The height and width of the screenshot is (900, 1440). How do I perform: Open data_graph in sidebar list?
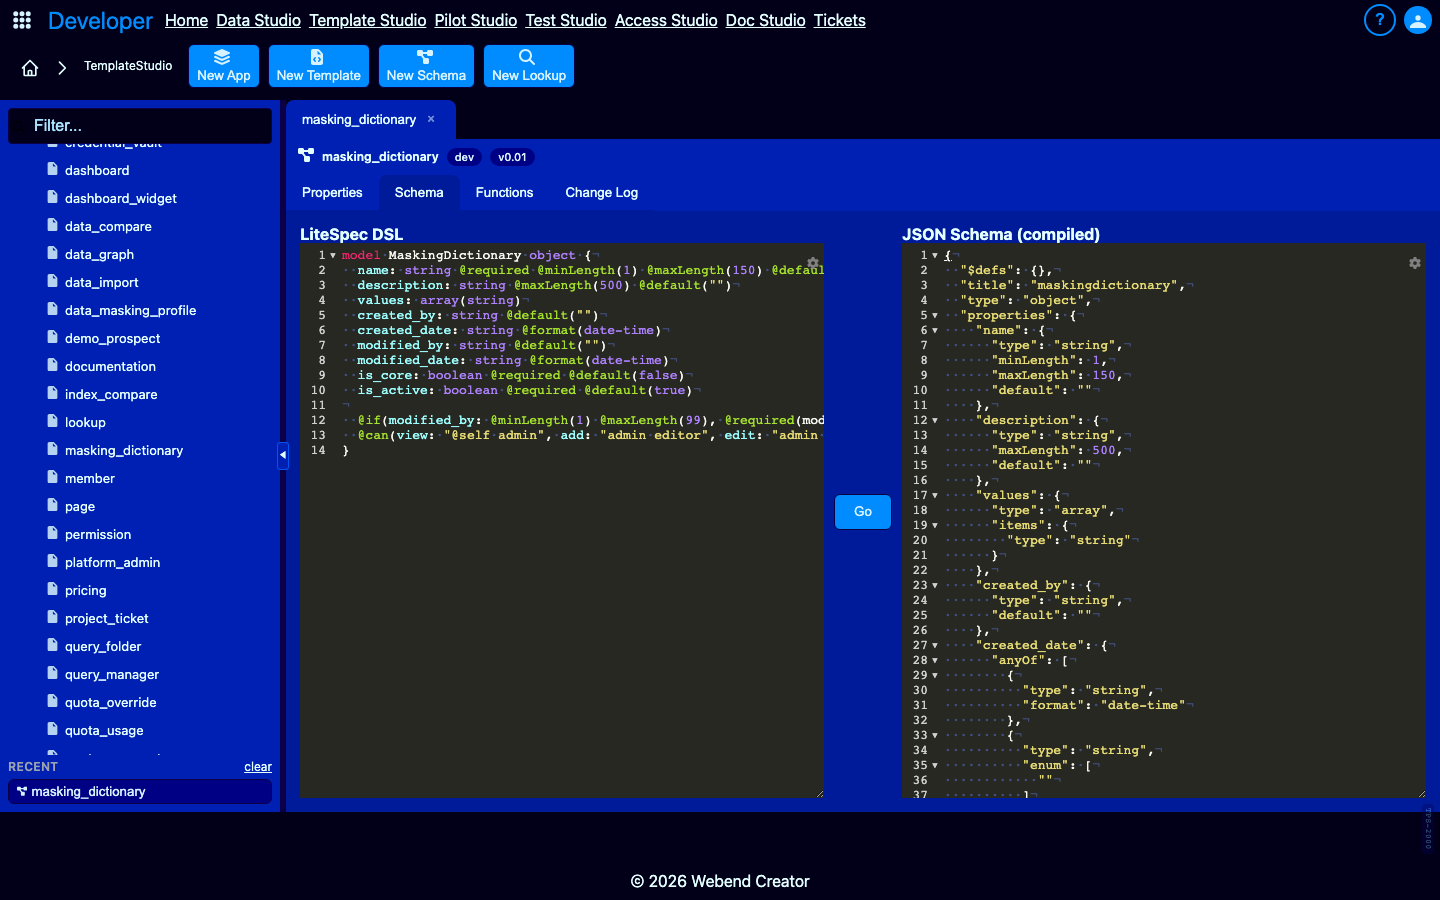pos(99,254)
